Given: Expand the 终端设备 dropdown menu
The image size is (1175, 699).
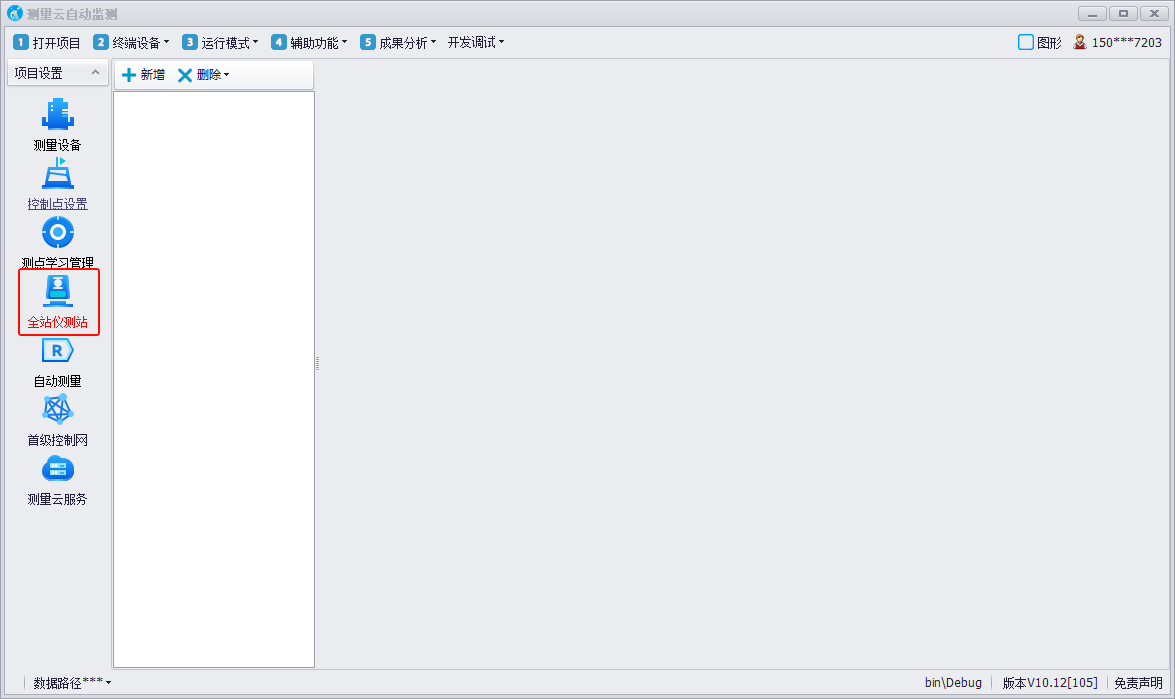Looking at the screenshot, I should coord(132,43).
